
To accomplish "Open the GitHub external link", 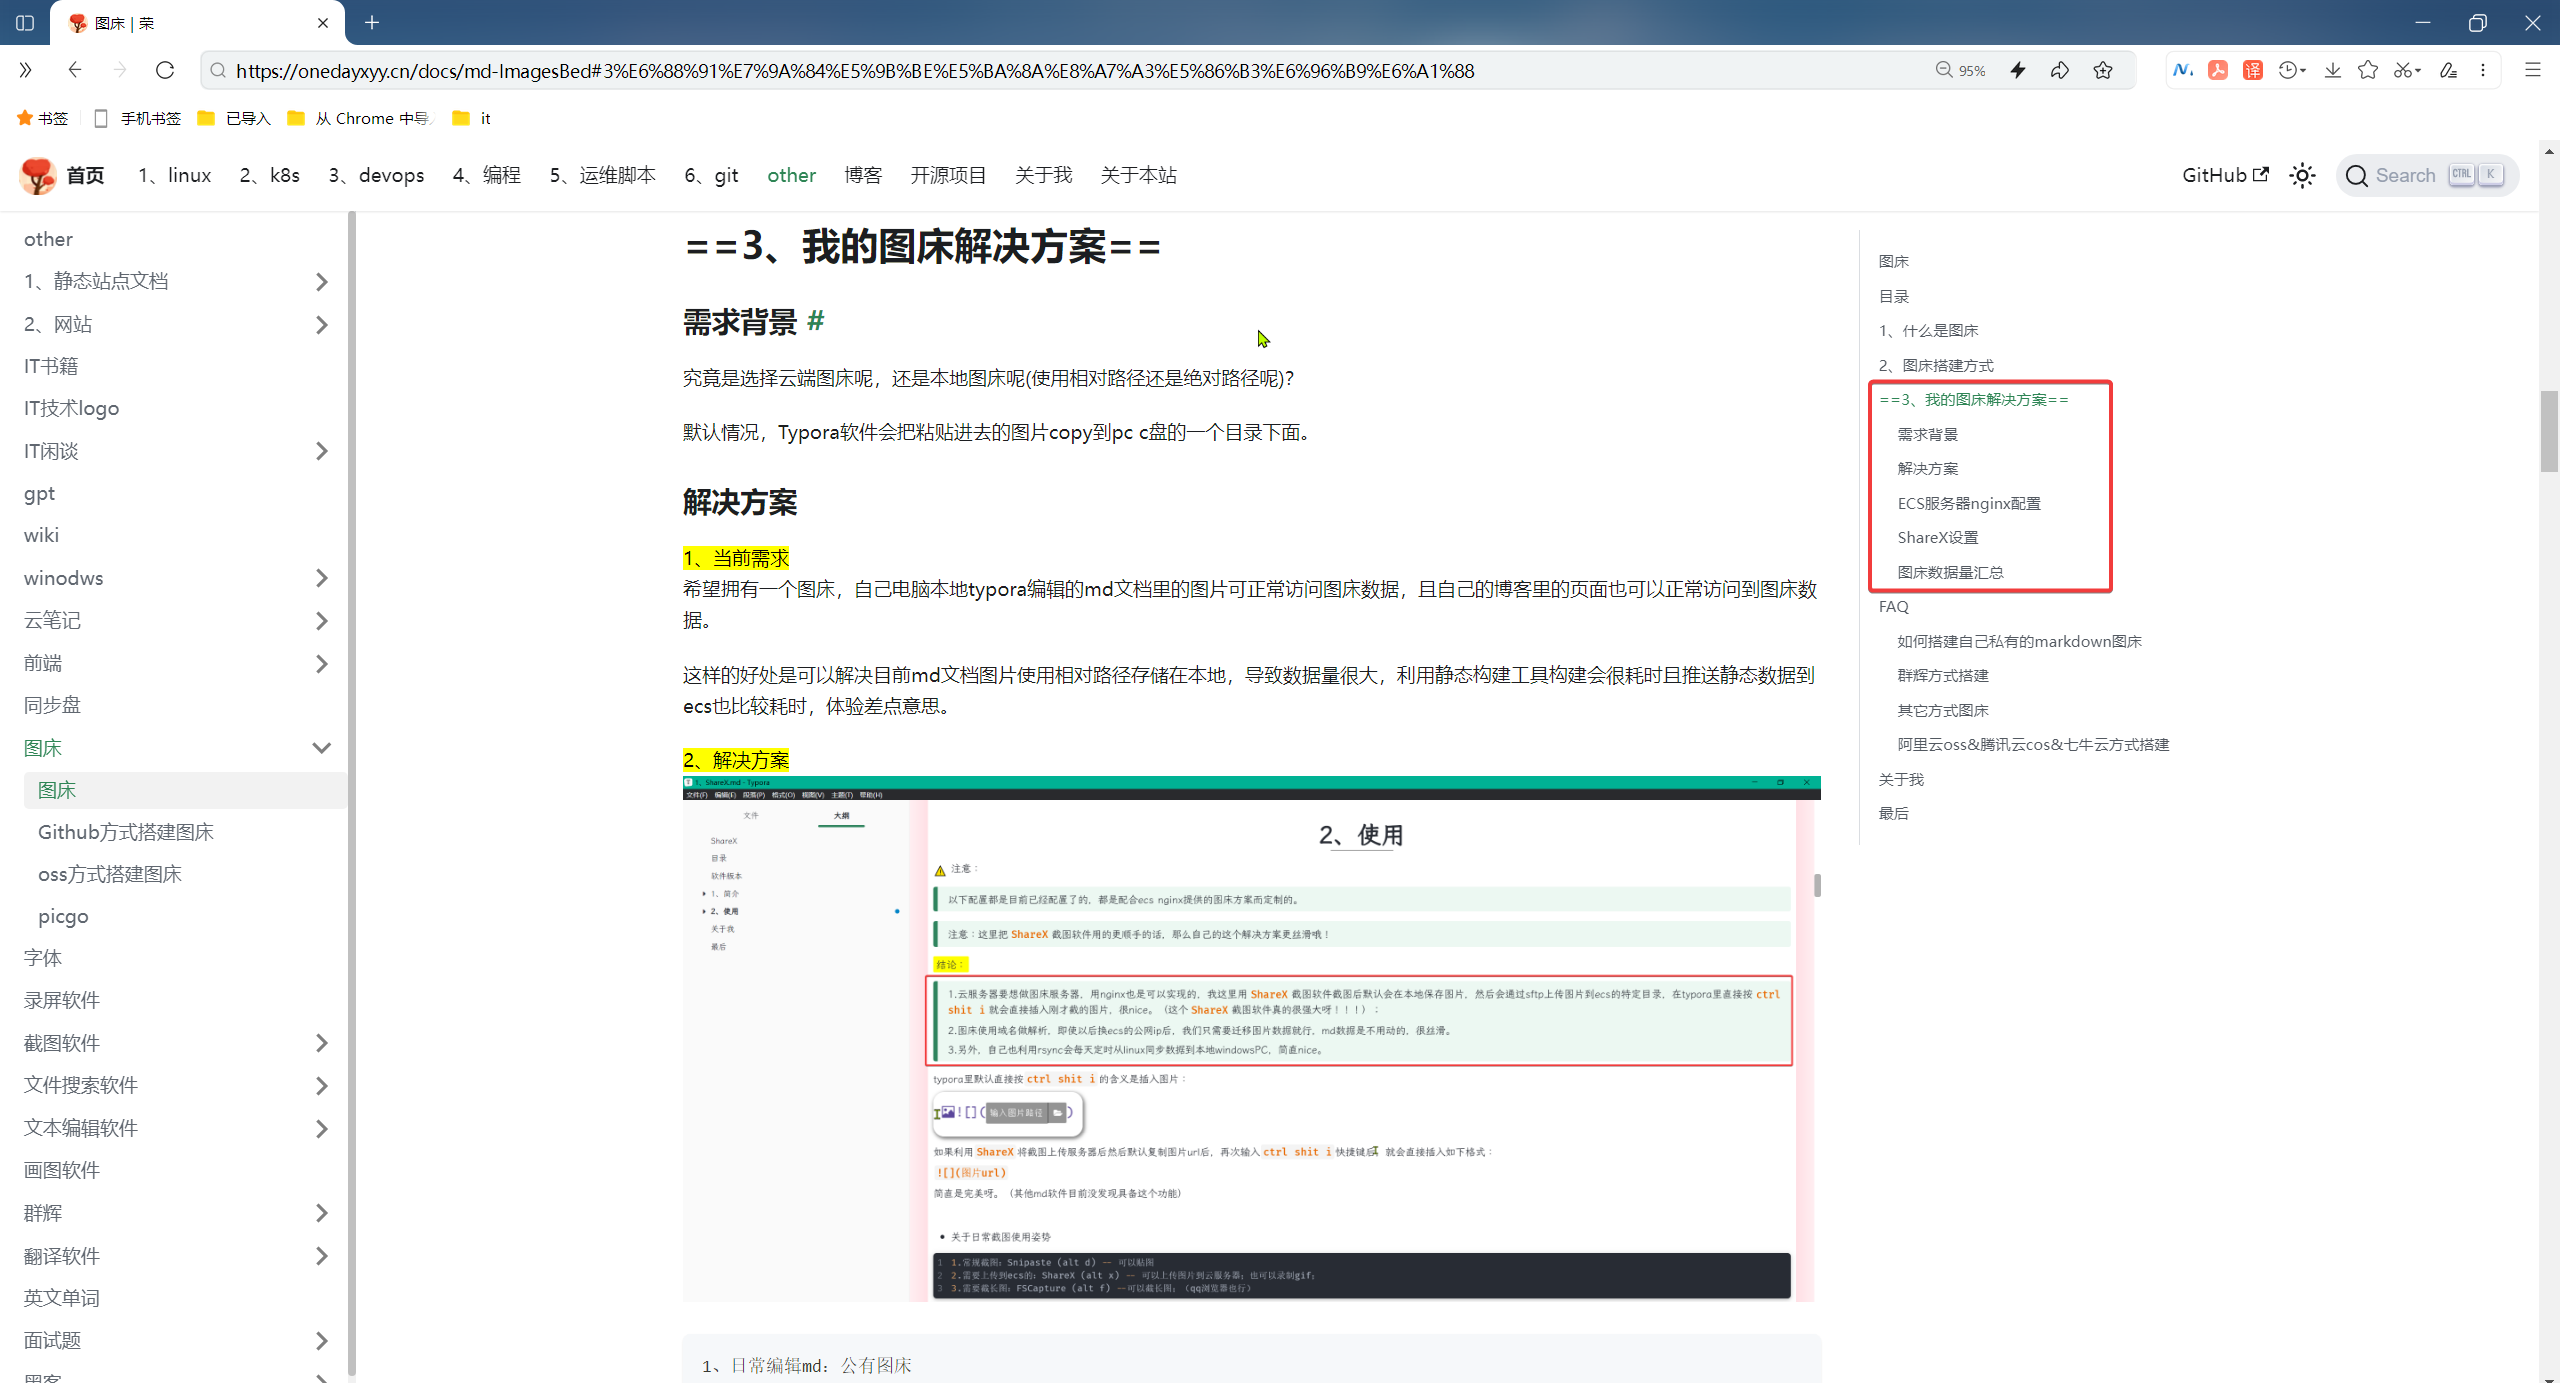I will click(x=2225, y=176).
